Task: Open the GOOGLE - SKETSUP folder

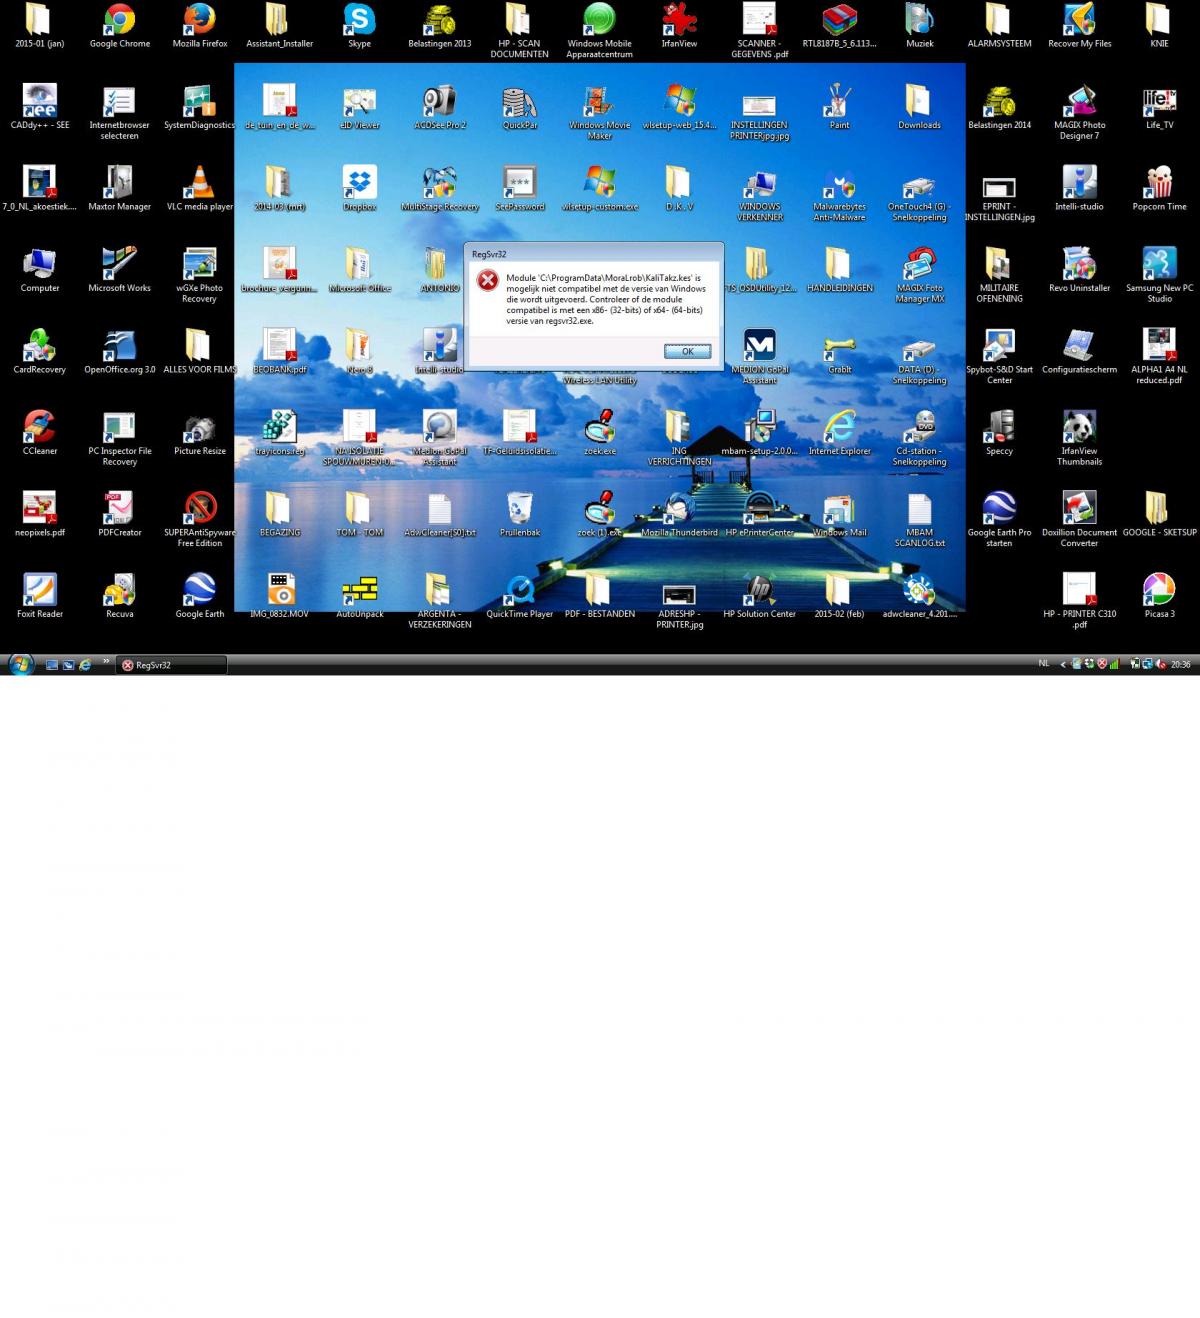Action: coord(1159,514)
